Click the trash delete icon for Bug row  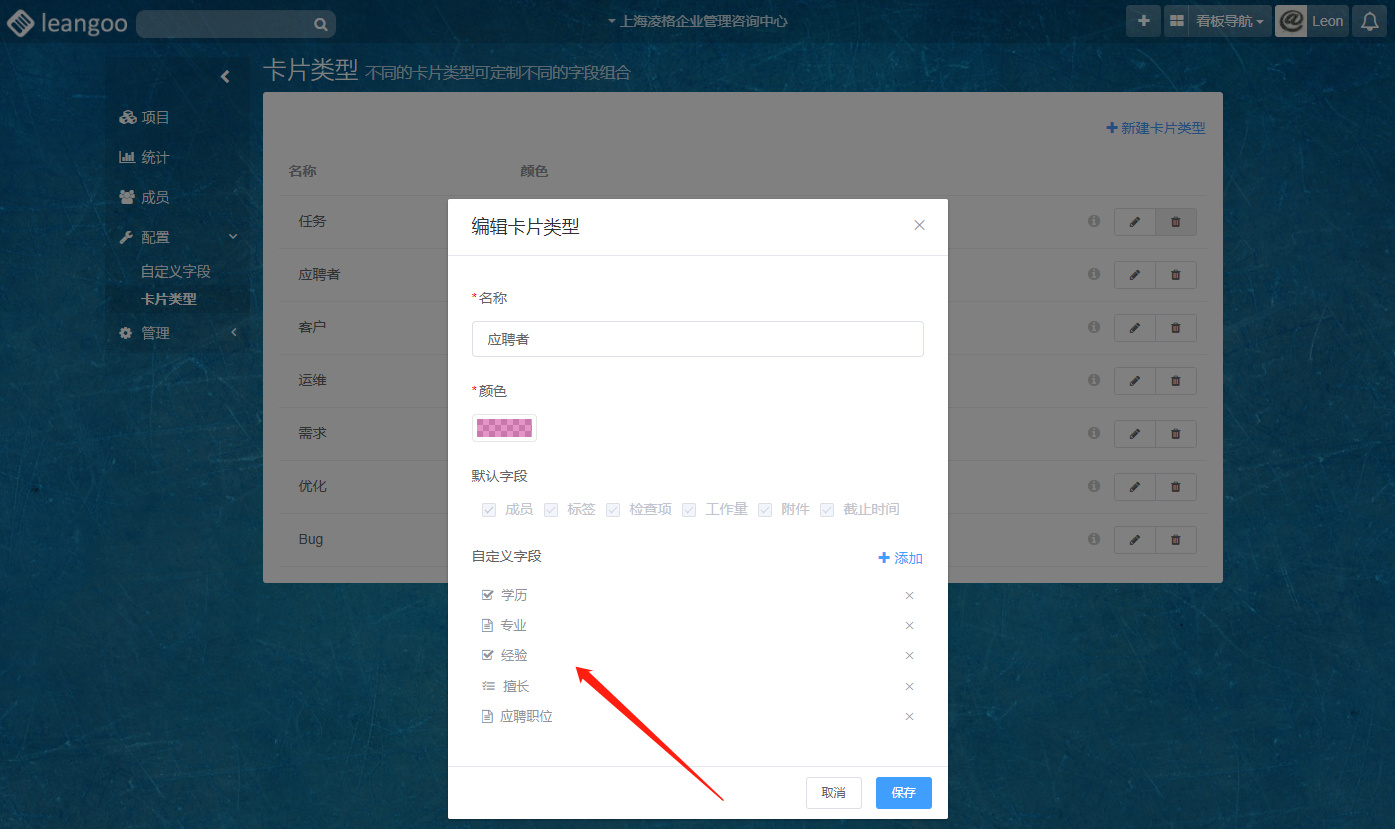pos(1175,540)
